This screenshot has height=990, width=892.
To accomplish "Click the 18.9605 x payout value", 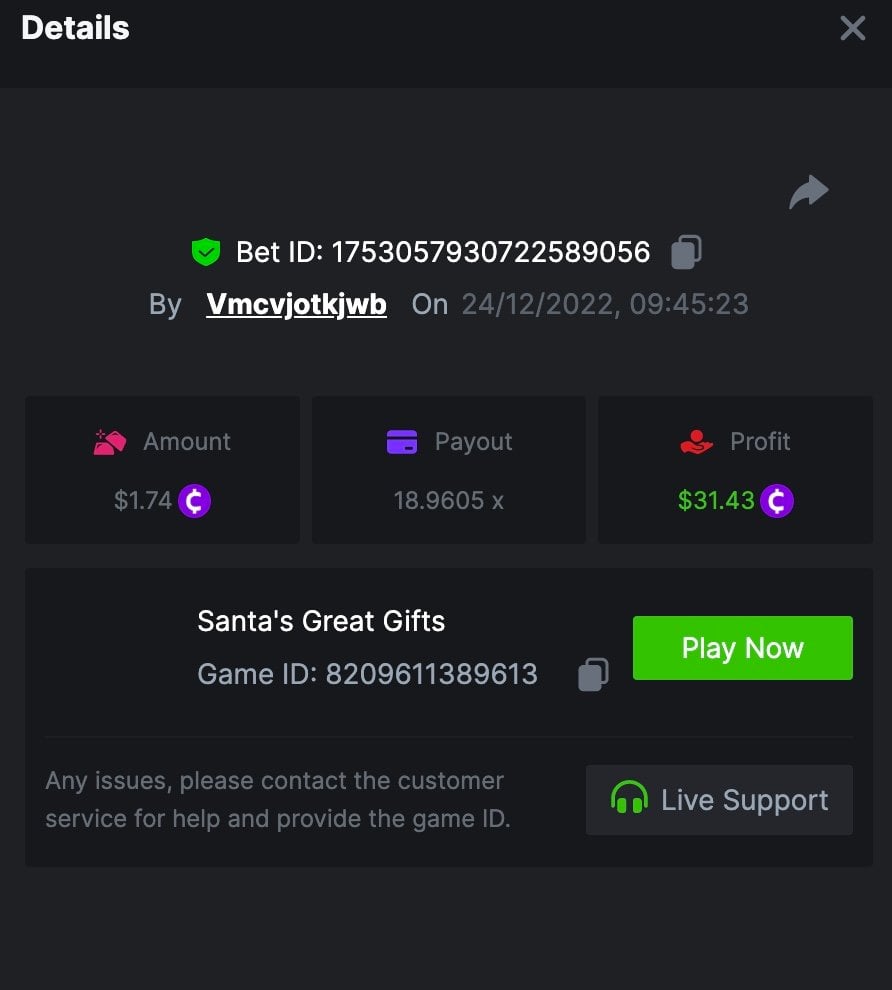I will (449, 501).
